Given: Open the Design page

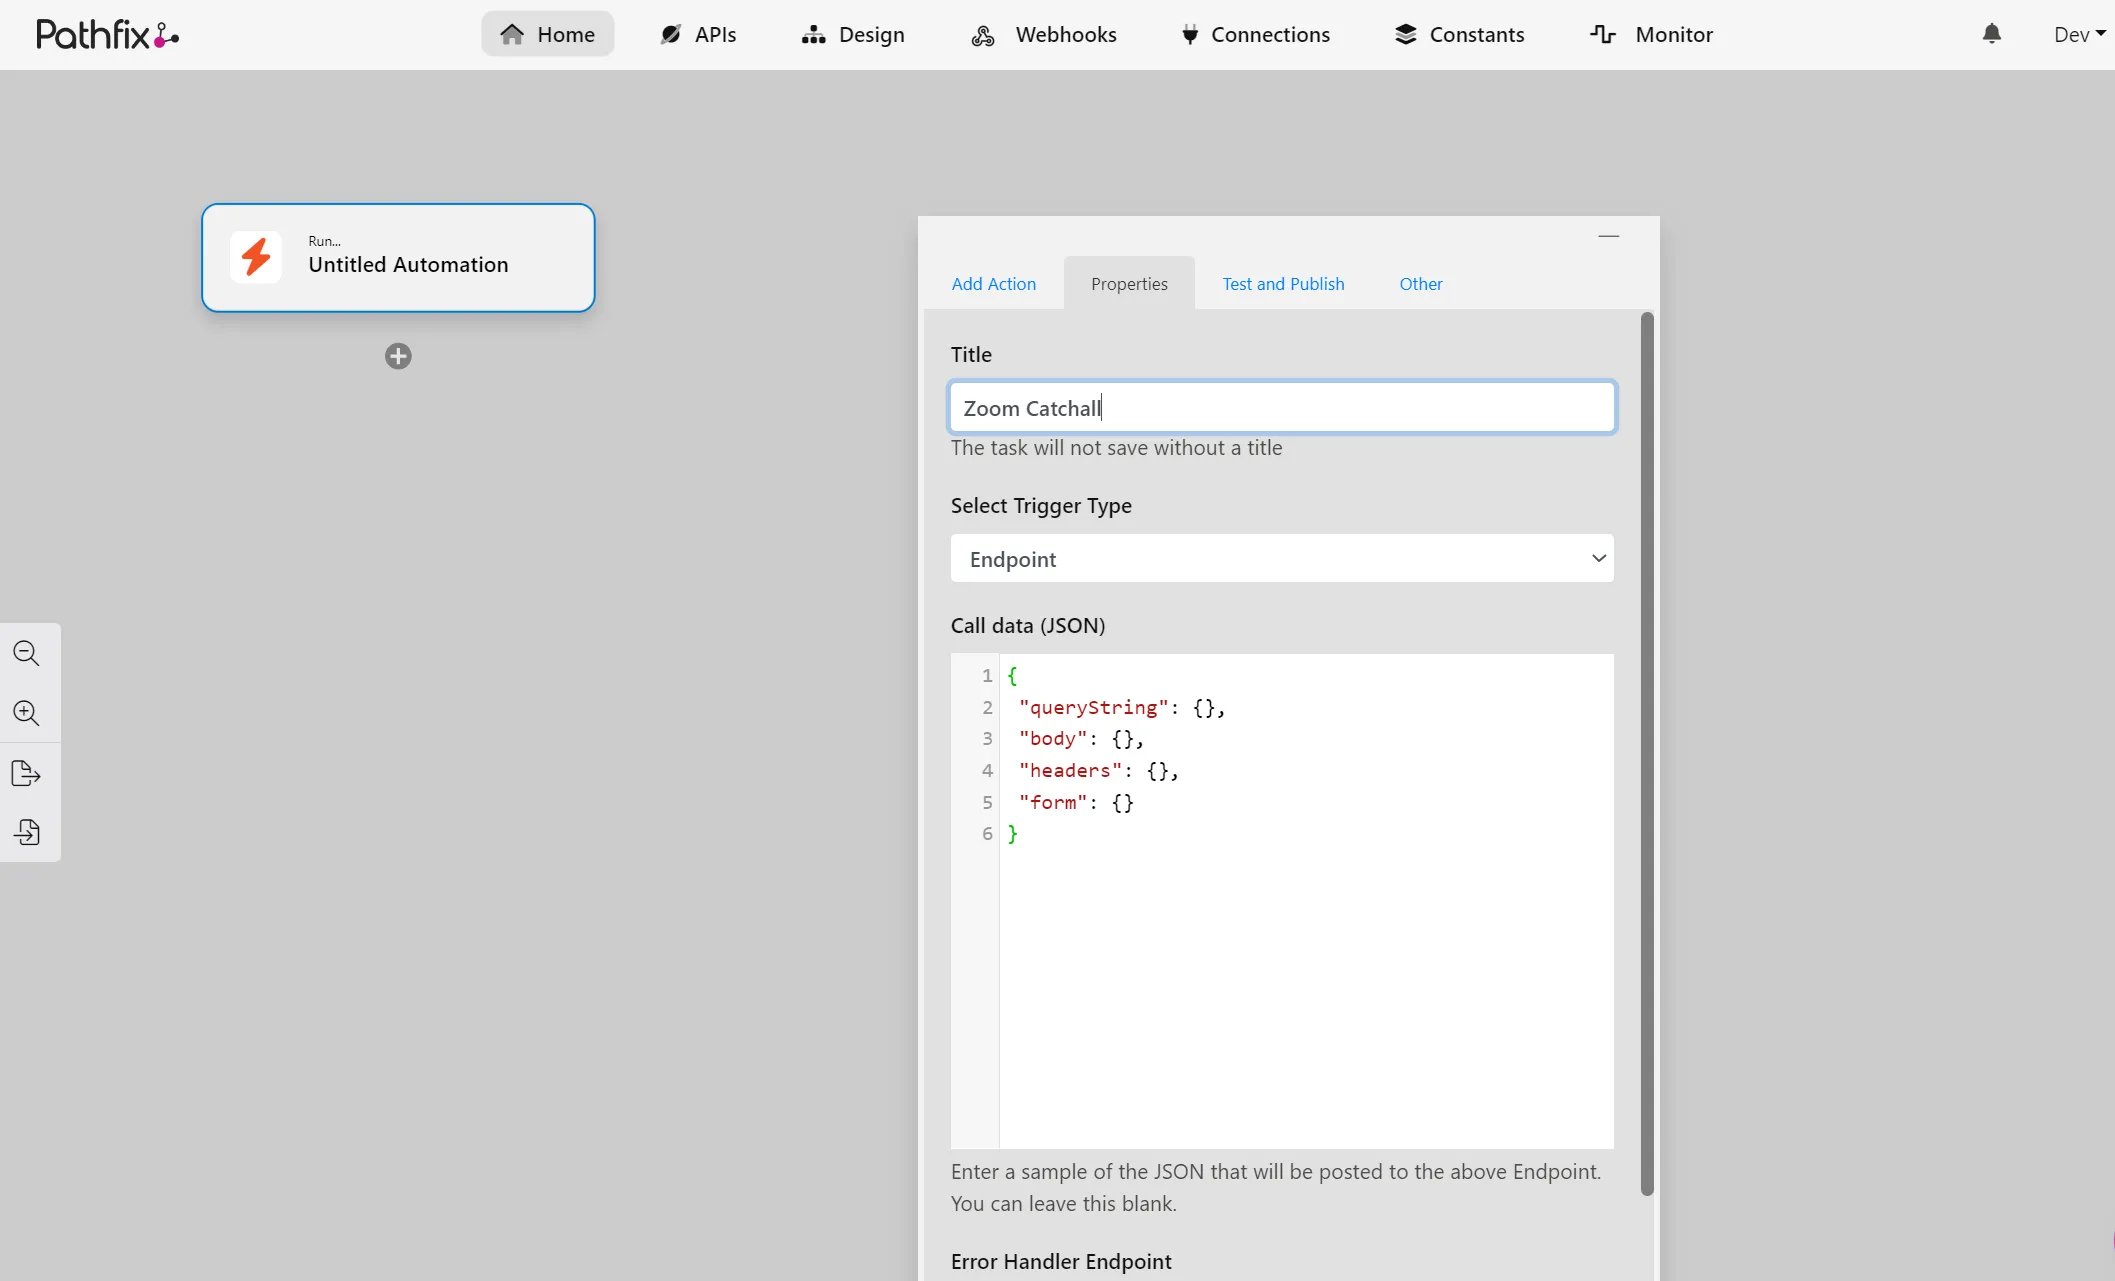Looking at the screenshot, I should (853, 34).
